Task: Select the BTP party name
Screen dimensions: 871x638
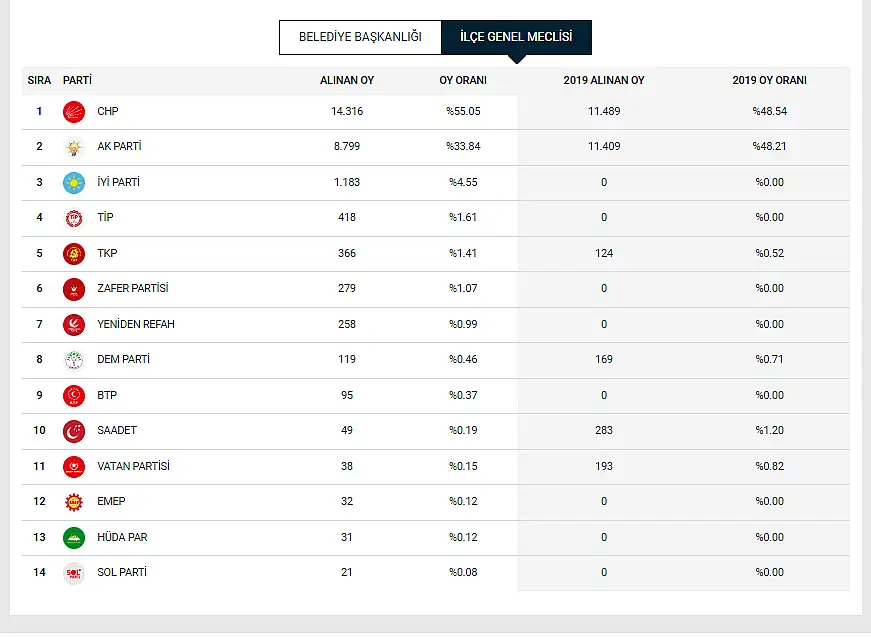Action: [107, 395]
